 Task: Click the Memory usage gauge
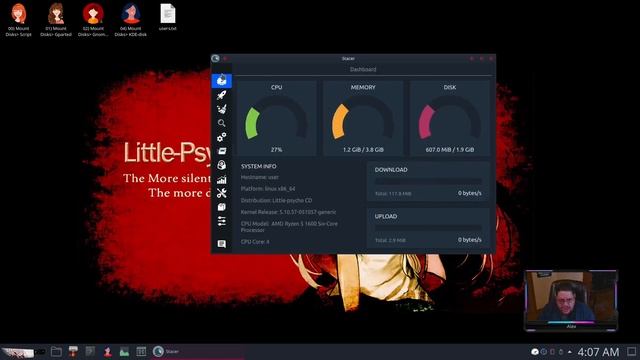(x=363, y=118)
